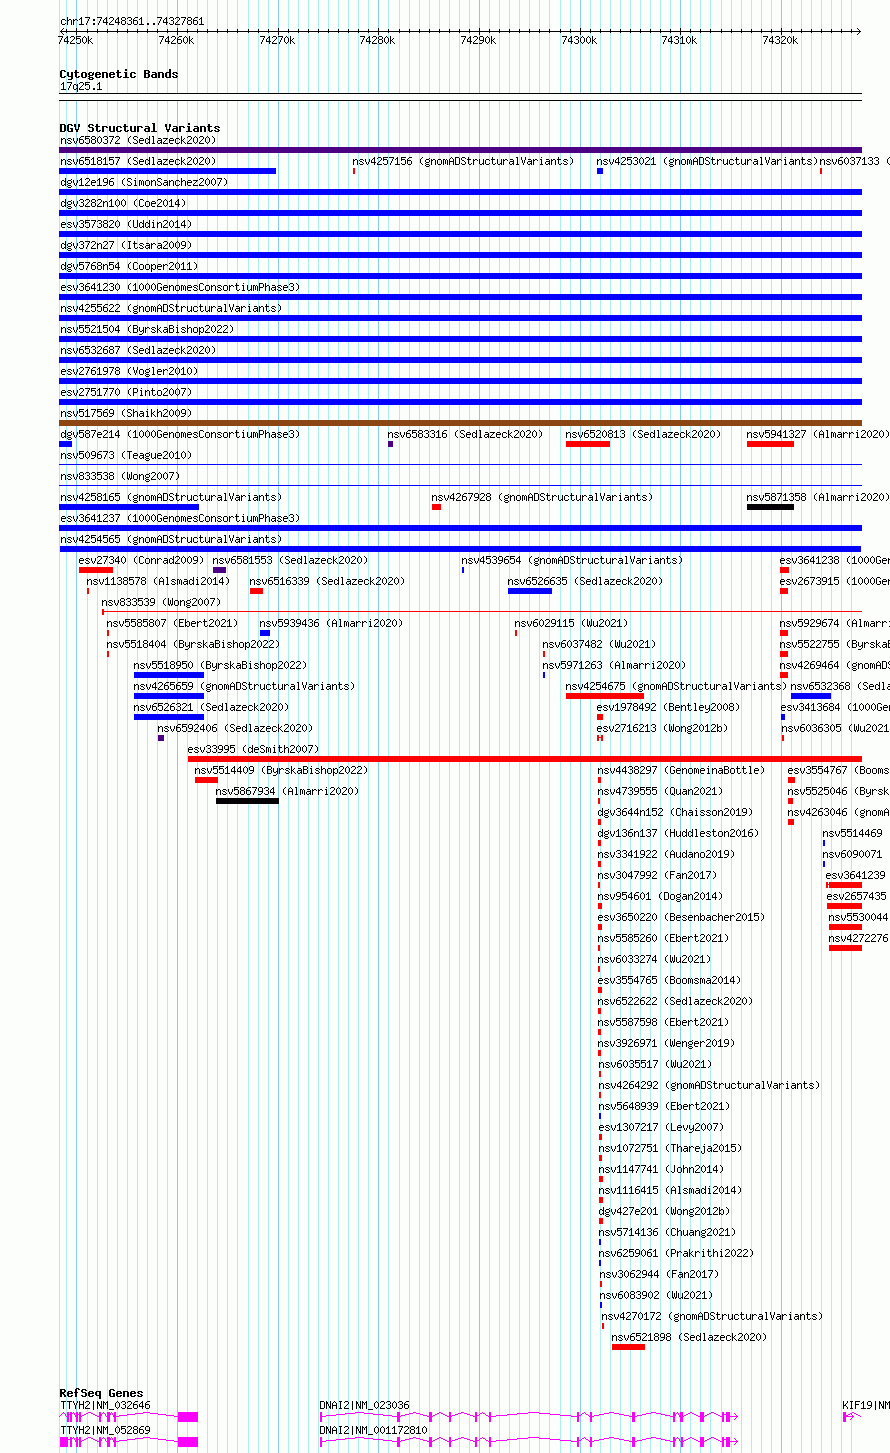The height and width of the screenshot is (1453, 890).
Task: Click nsv1138578 (Alsmadi2014) label
Action: (x=158, y=582)
